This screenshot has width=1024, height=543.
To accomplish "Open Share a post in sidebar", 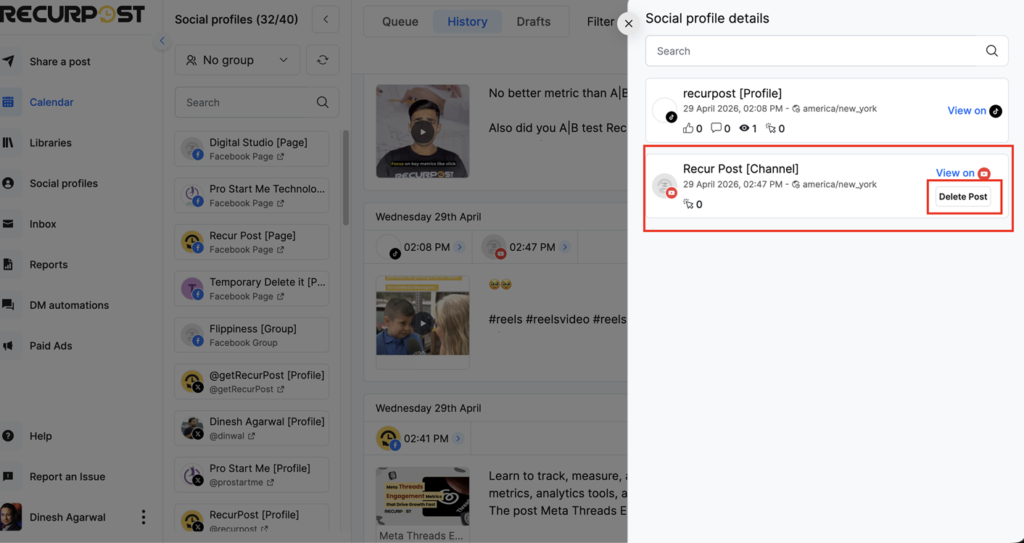I will click(60, 61).
